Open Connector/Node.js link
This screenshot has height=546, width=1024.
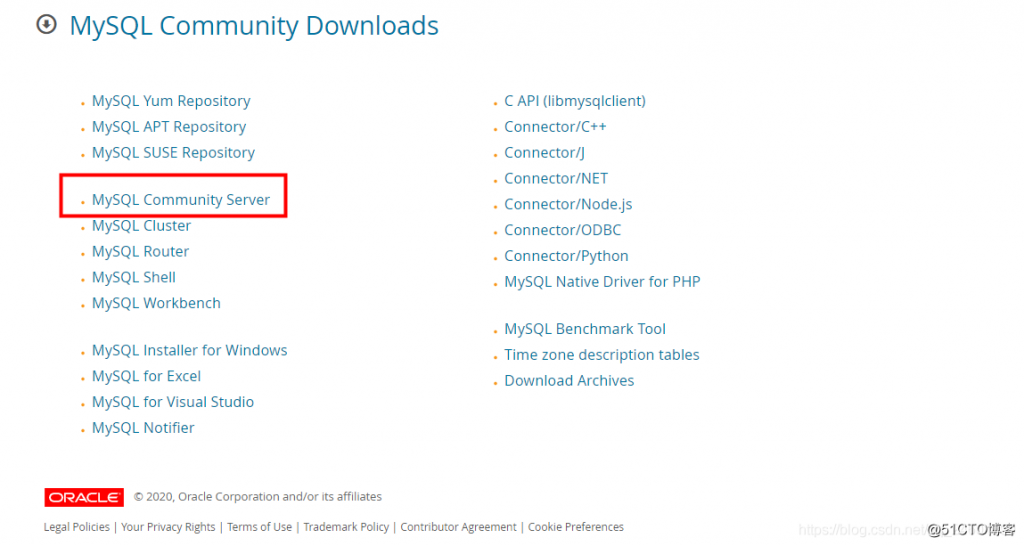pos(568,204)
